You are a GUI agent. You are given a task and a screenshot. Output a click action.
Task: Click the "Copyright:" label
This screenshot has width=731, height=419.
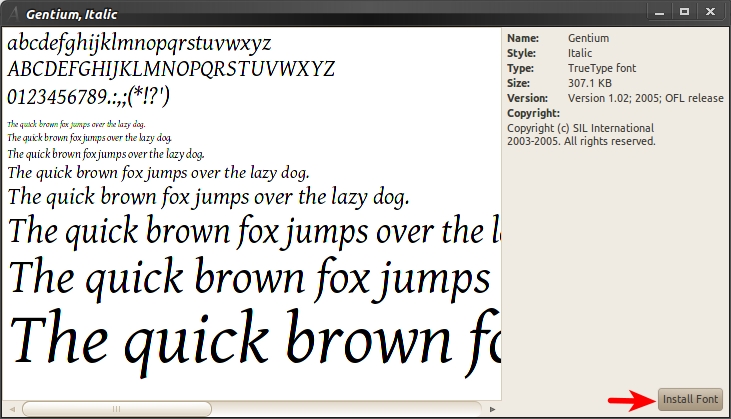[533, 113]
